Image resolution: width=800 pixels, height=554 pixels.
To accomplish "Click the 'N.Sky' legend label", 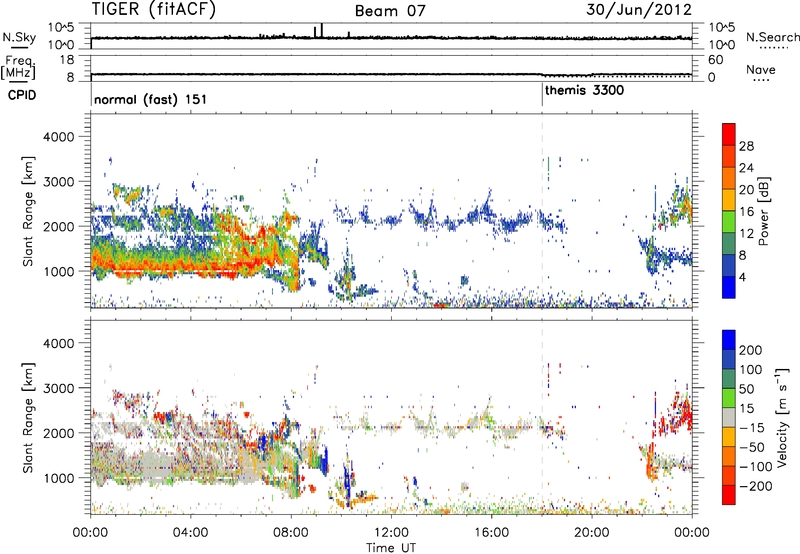I will pos(19,37).
